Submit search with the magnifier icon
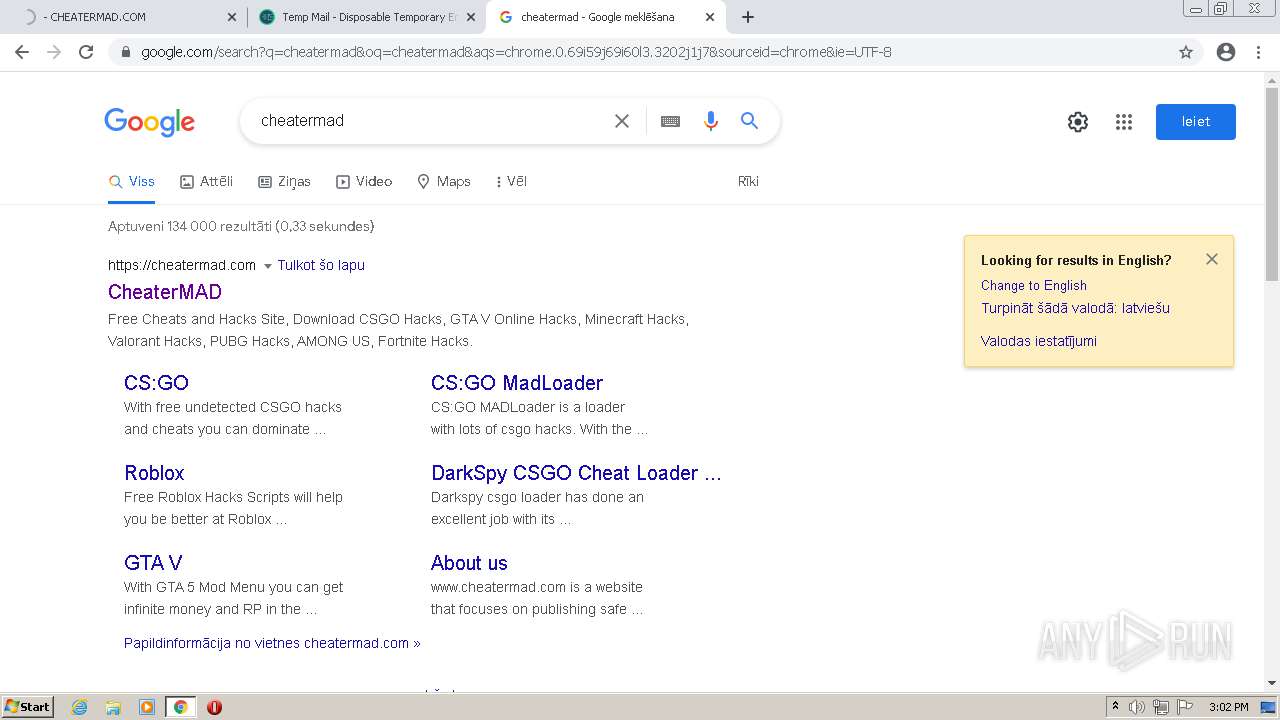 pyautogui.click(x=749, y=121)
